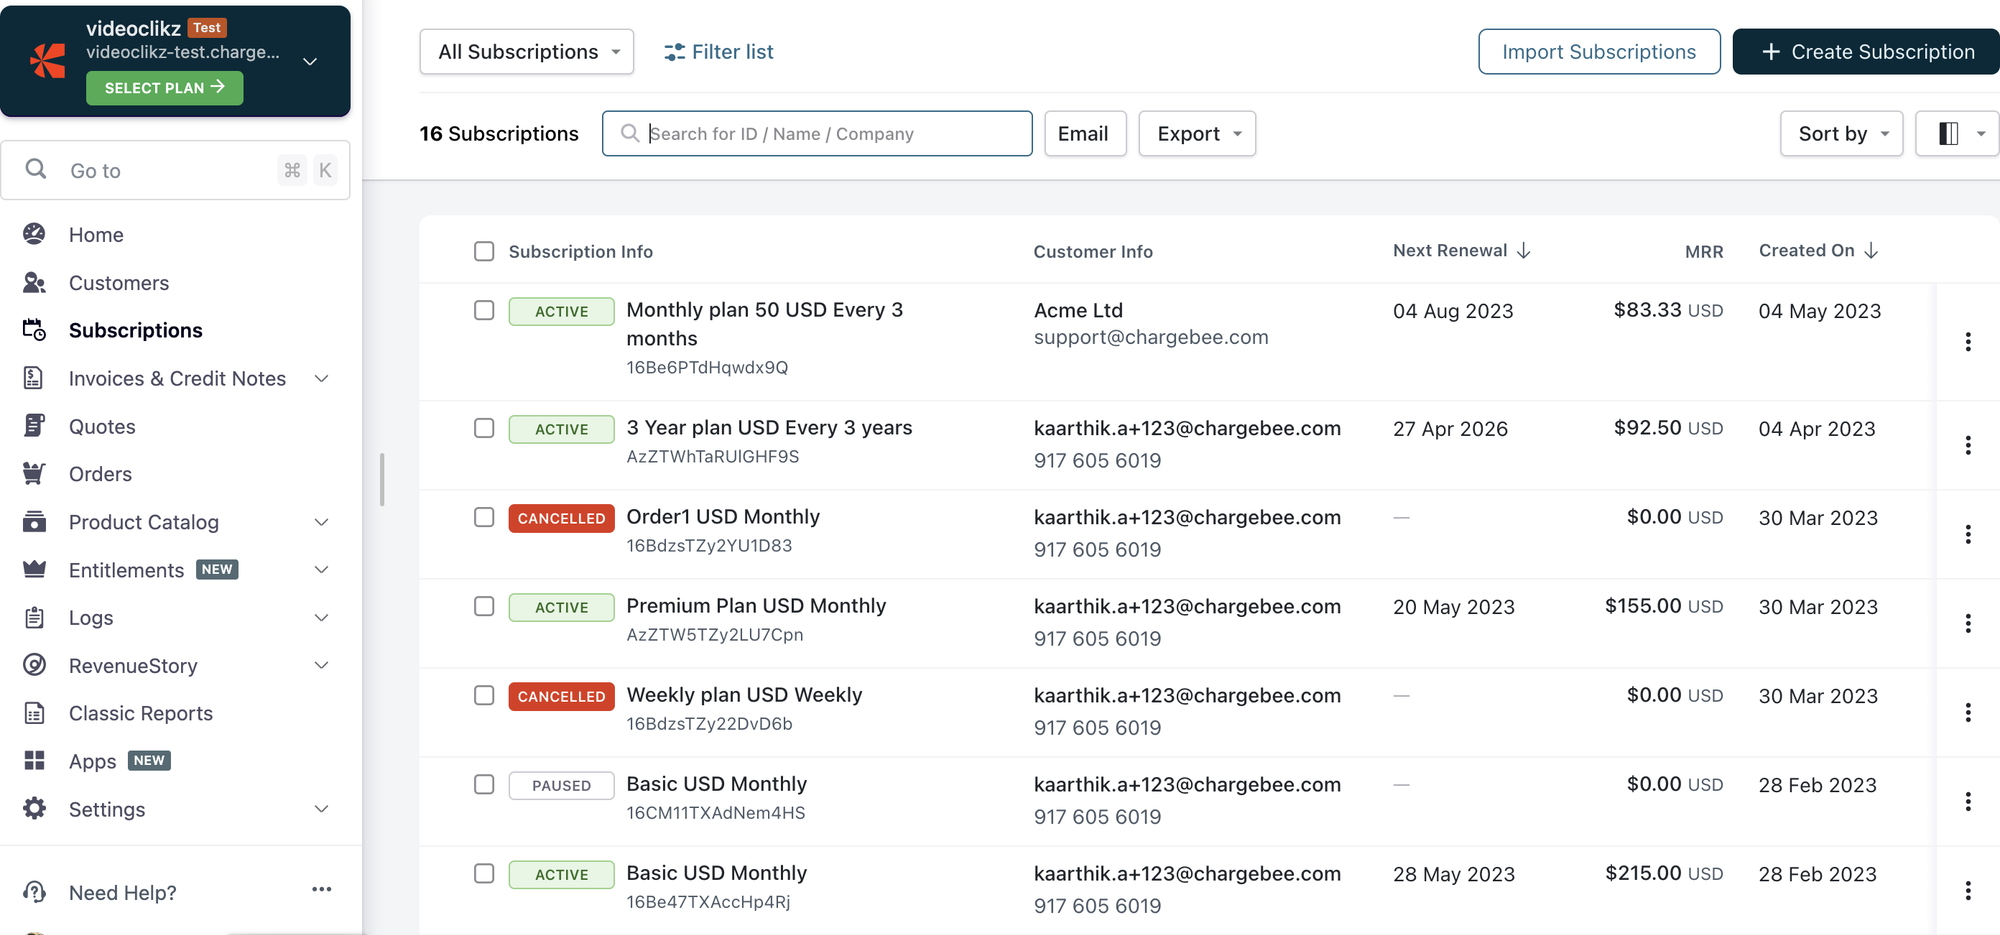Select the checkbox on the 3 Year plan row
This screenshot has height=935, width=2000.
pyautogui.click(x=484, y=428)
